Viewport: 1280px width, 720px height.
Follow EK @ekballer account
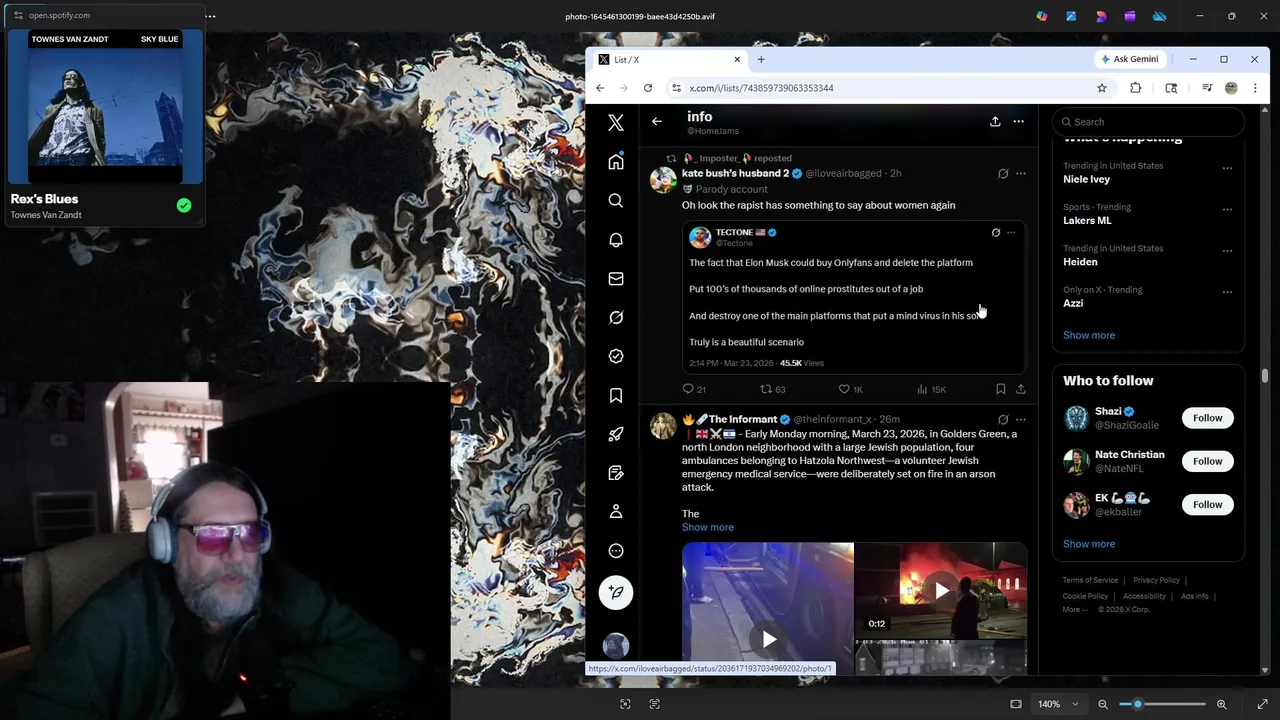click(x=1207, y=504)
